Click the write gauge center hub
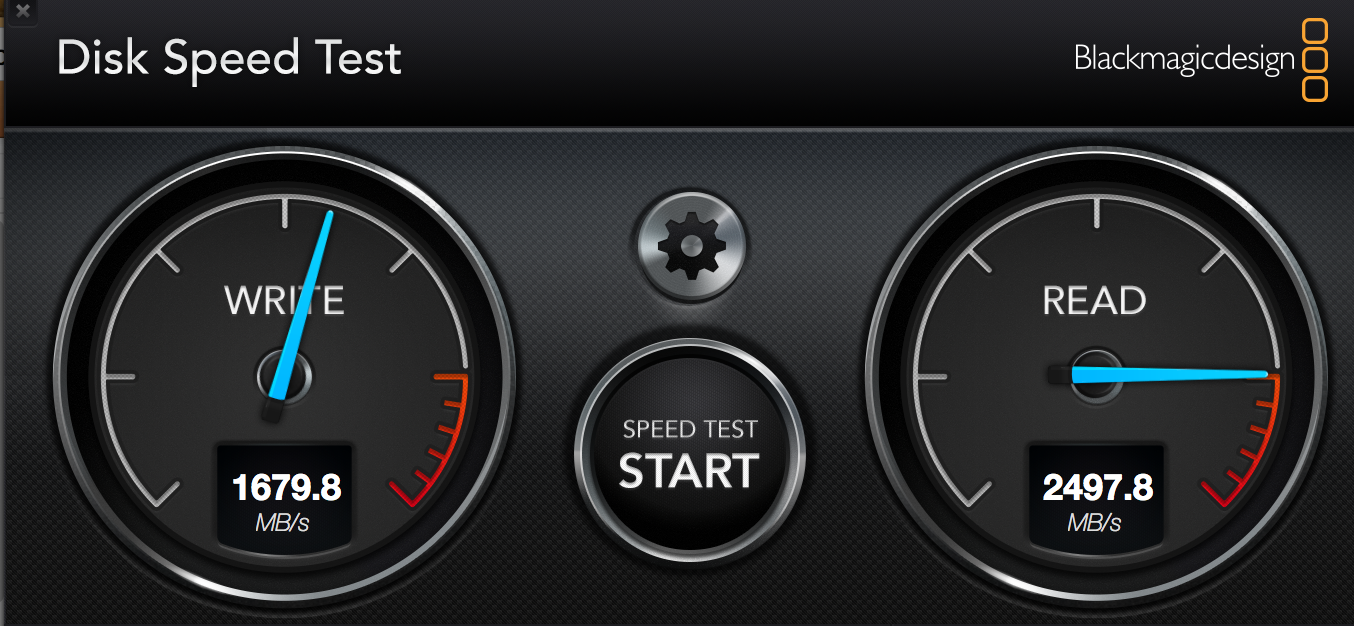 pyautogui.click(x=284, y=376)
